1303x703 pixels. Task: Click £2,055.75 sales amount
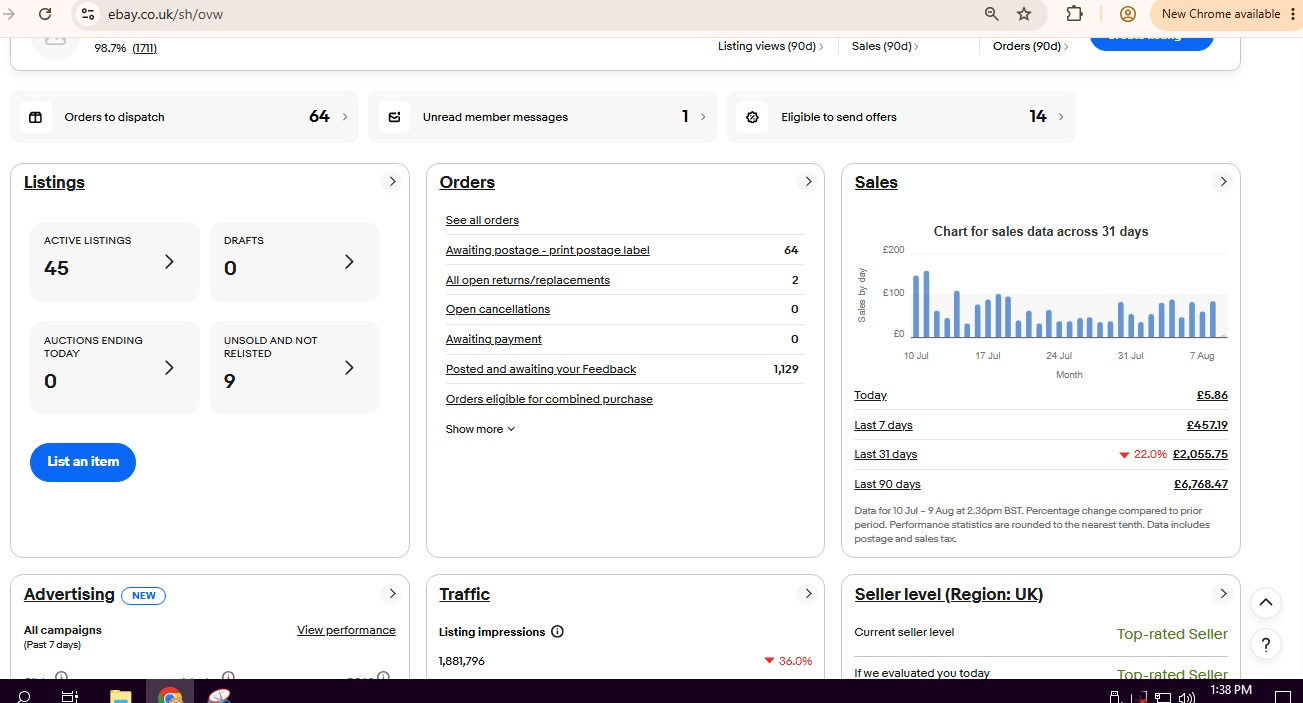[x=1200, y=454]
